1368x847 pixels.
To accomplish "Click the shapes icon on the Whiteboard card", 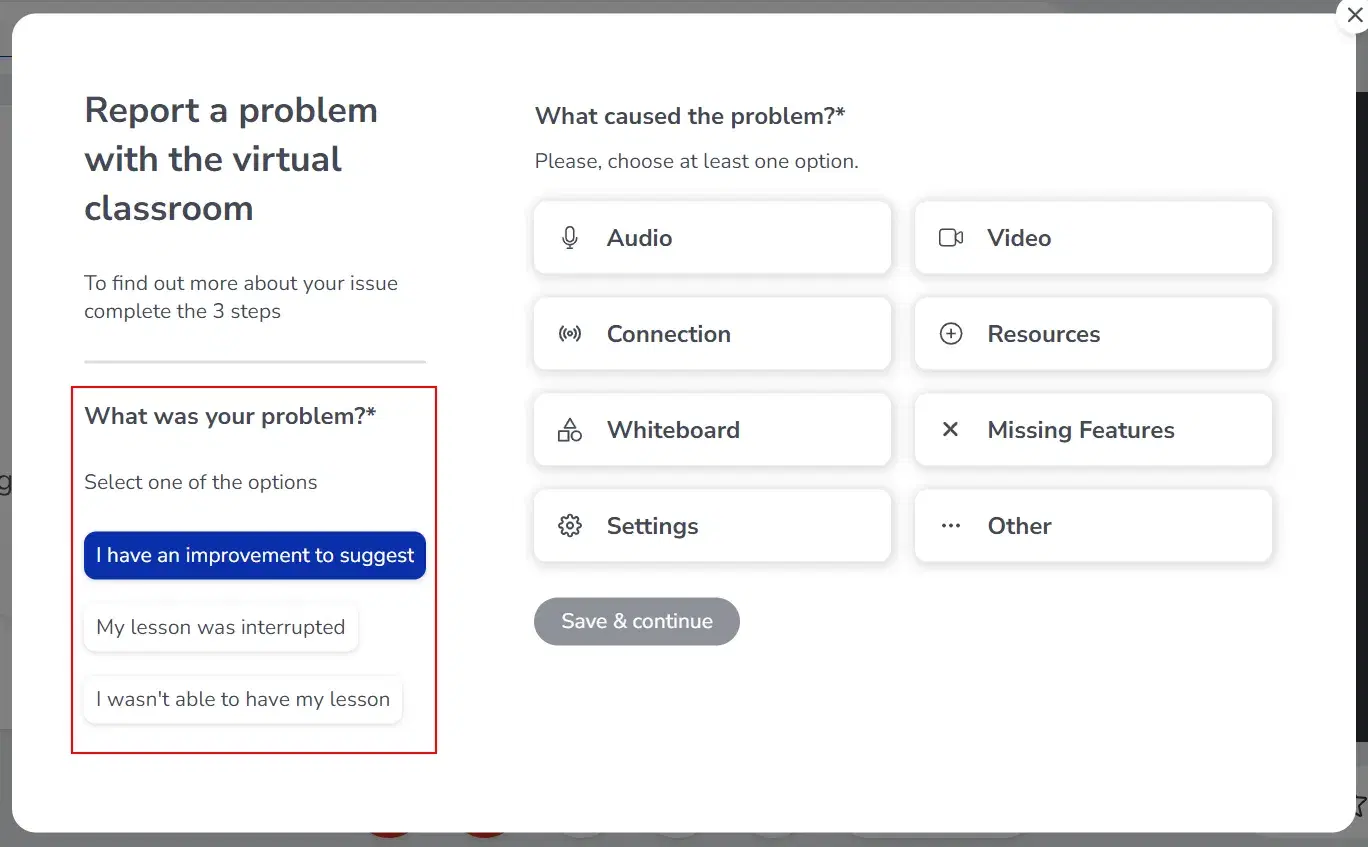I will pyautogui.click(x=570, y=430).
